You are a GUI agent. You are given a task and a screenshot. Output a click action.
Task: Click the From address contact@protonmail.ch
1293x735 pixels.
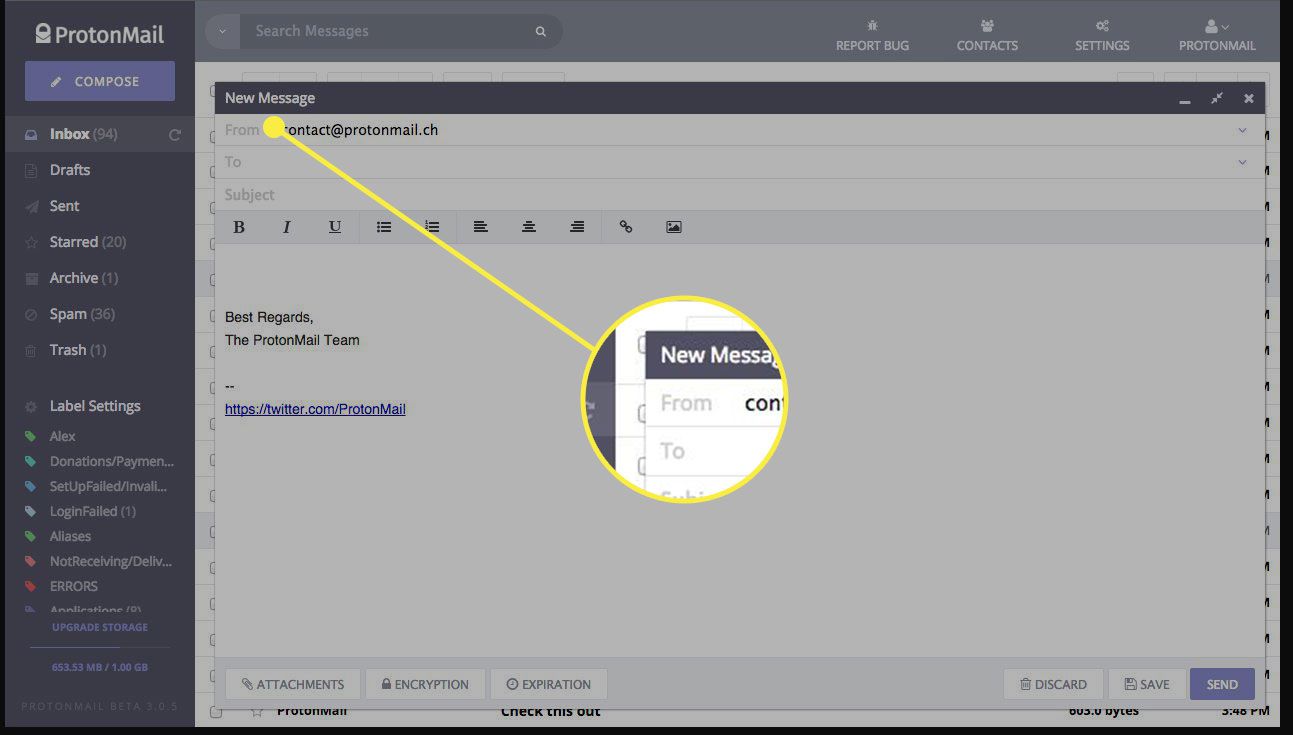[x=360, y=130]
